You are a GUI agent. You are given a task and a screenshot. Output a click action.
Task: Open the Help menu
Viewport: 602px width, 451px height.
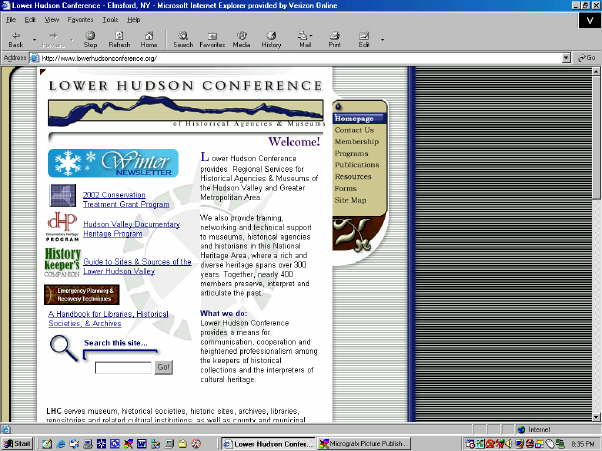[134, 20]
